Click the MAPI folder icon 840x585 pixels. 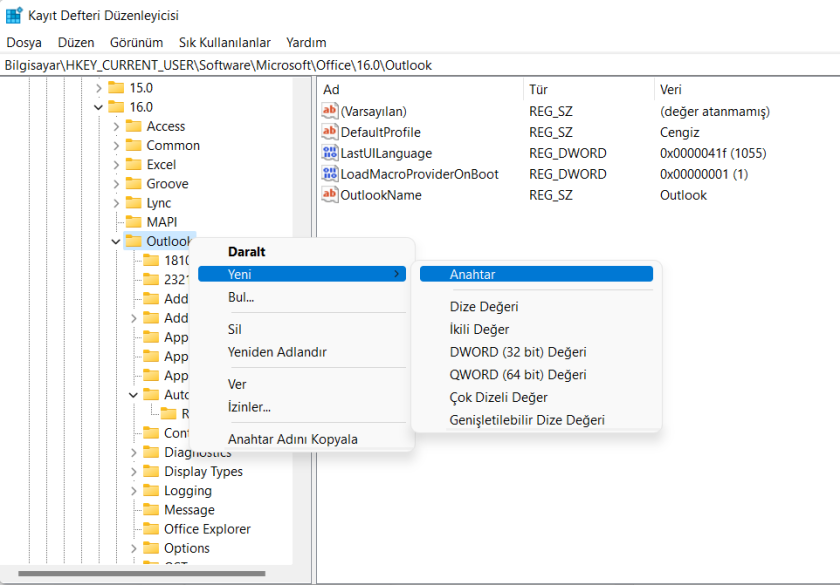click(133, 222)
